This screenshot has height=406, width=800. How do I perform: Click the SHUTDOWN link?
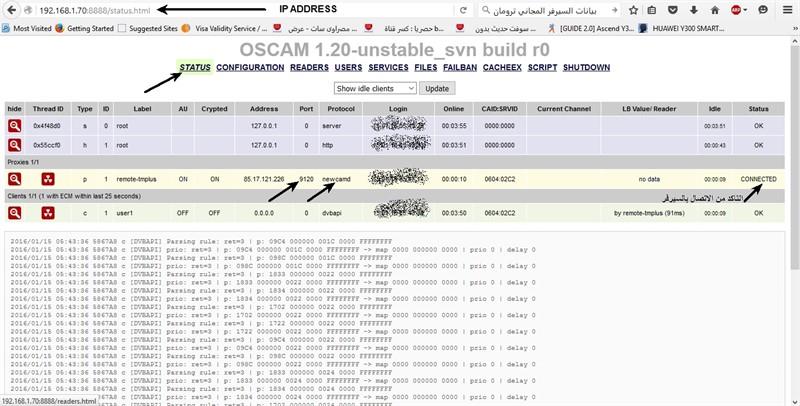[x=586, y=67]
